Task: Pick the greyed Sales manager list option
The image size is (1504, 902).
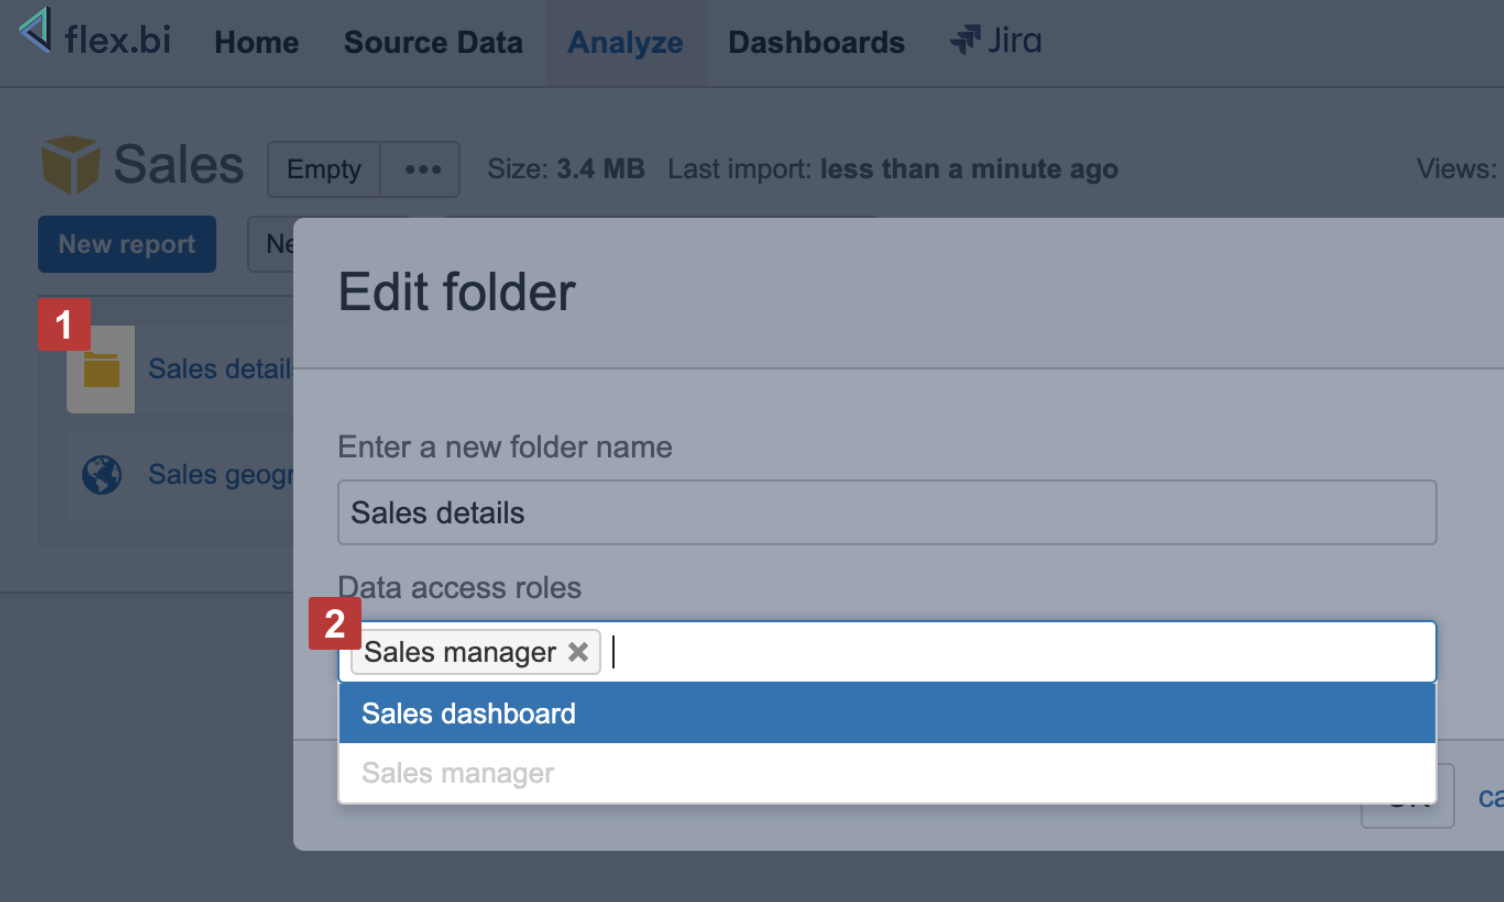Action: pyautogui.click(x=457, y=773)
